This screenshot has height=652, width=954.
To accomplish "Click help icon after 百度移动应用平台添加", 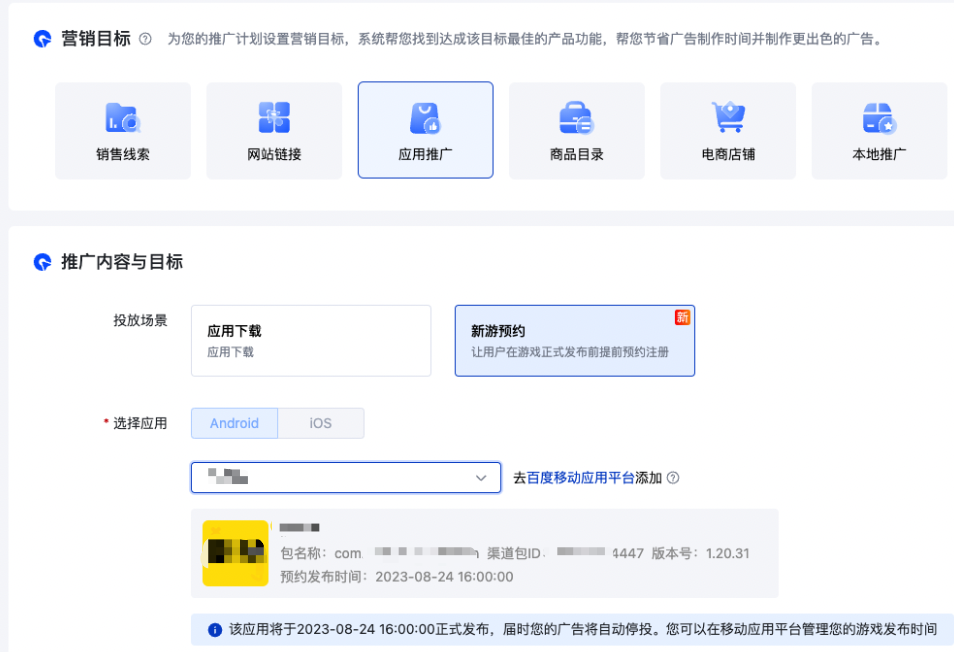I will (673, 478).
